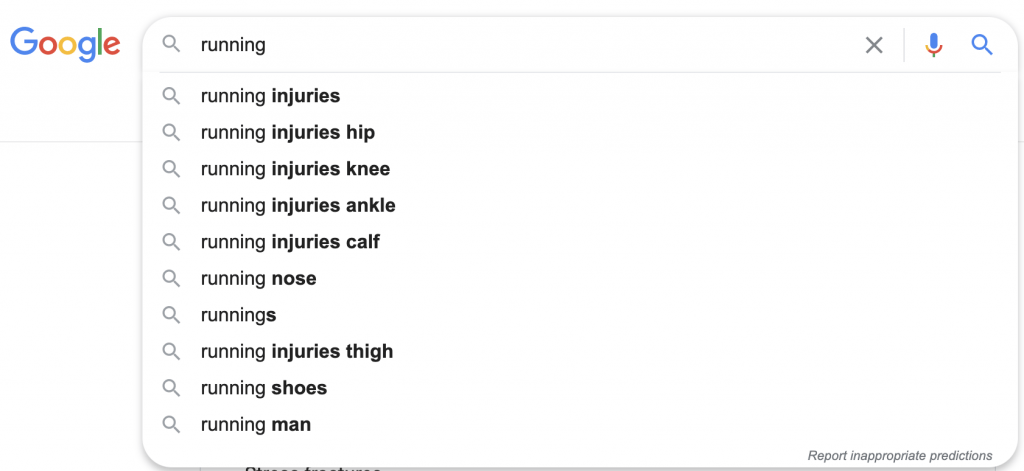Screen dimensions: 1024x471
Task: Open the Report inappropriate predictions link
Action: (x=900, y=455)
